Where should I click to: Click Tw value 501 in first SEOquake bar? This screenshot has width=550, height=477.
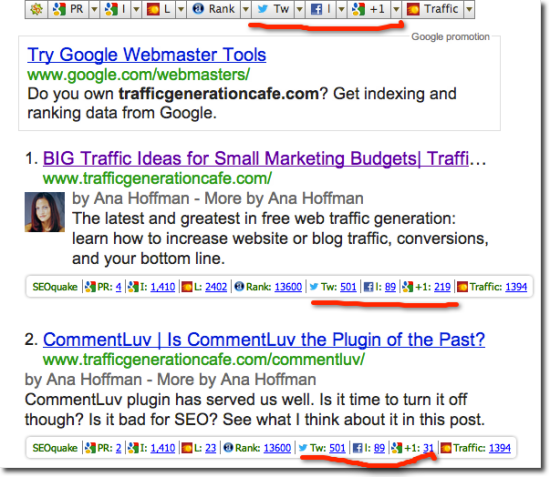click(x=348, y=287)
